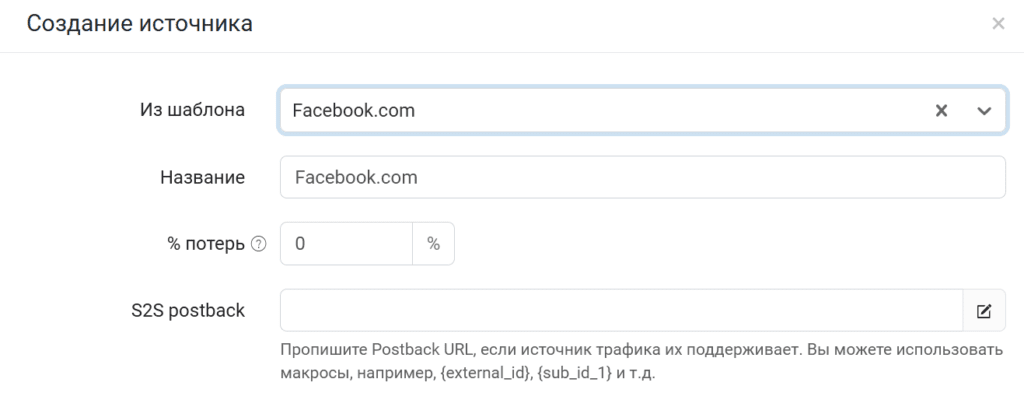Focus the S2S postback URL field

(622, 310)
